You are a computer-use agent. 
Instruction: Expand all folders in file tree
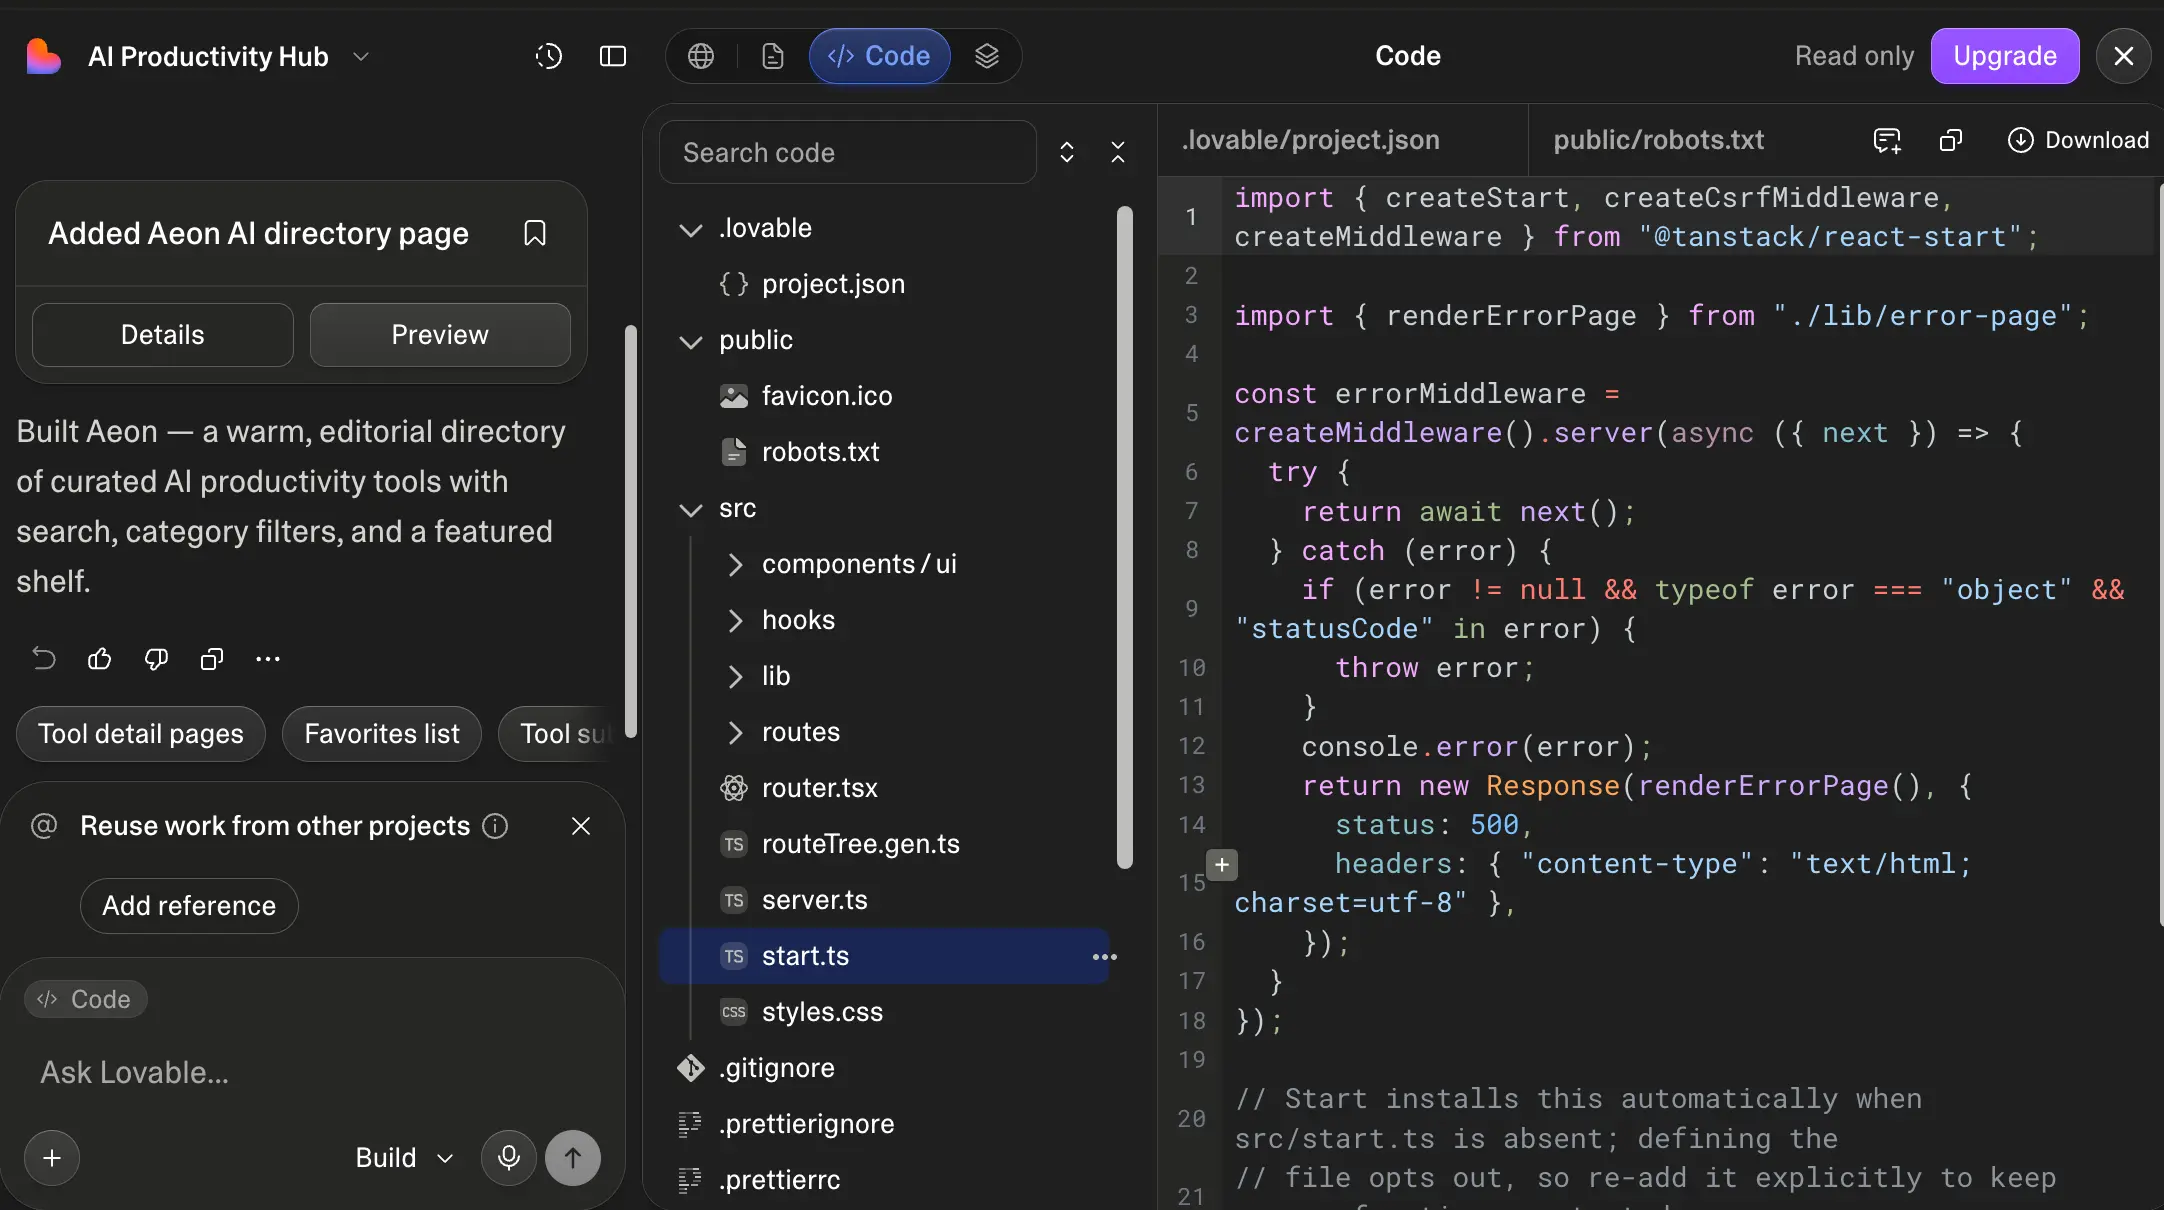[x=1067, y=152]
